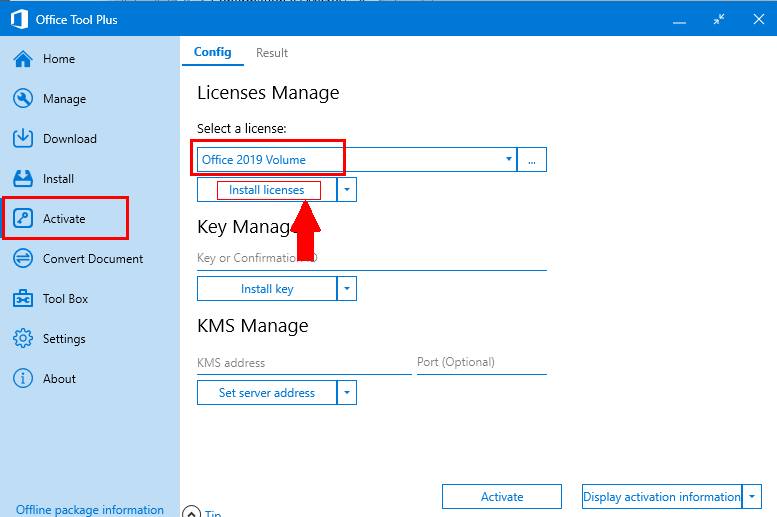
Task: Click the Download arrow icon
Action: (x=23, y=138)
